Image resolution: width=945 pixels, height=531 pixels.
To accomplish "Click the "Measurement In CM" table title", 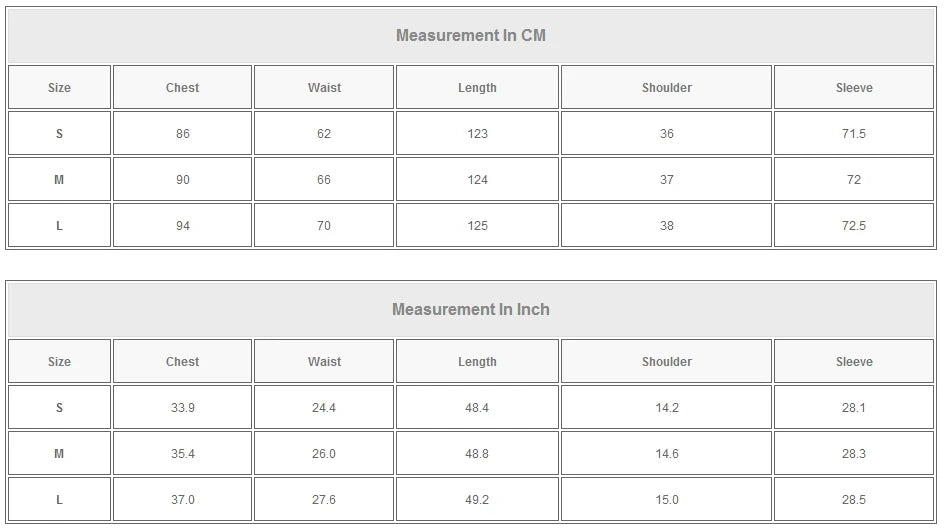I will [x=471, y=36].
